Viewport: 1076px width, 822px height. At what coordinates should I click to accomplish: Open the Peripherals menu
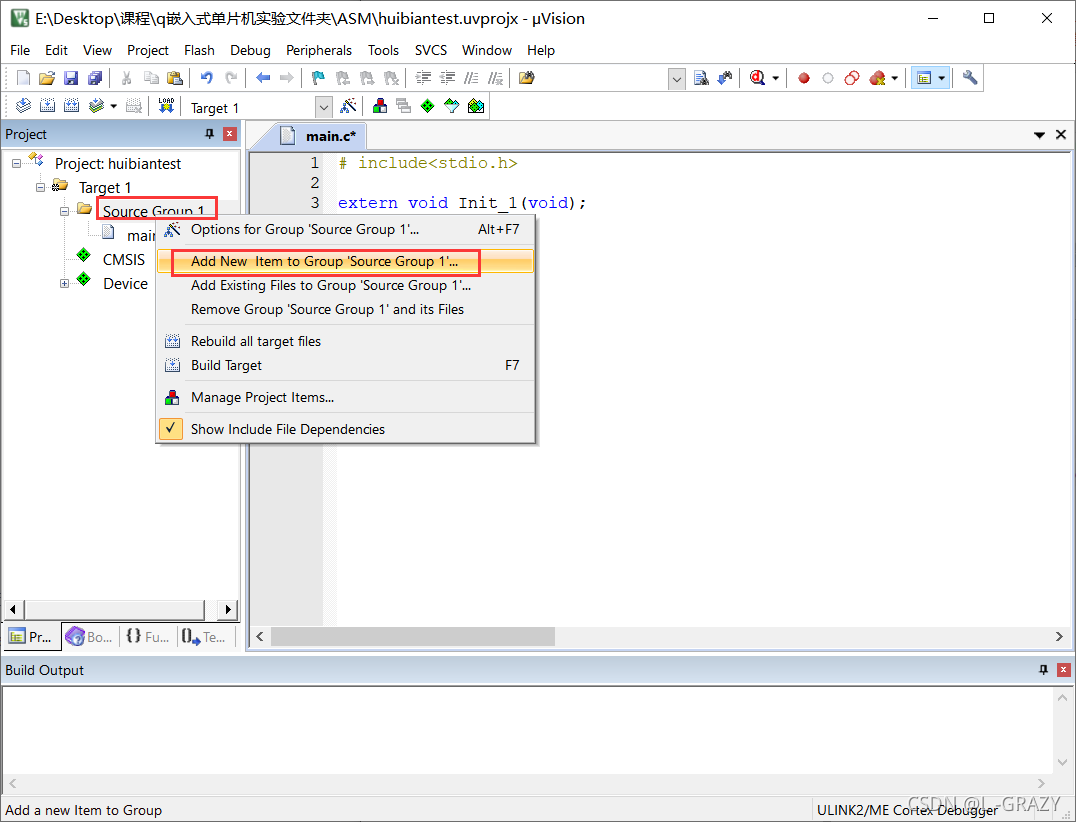click(x=318, y=50)
